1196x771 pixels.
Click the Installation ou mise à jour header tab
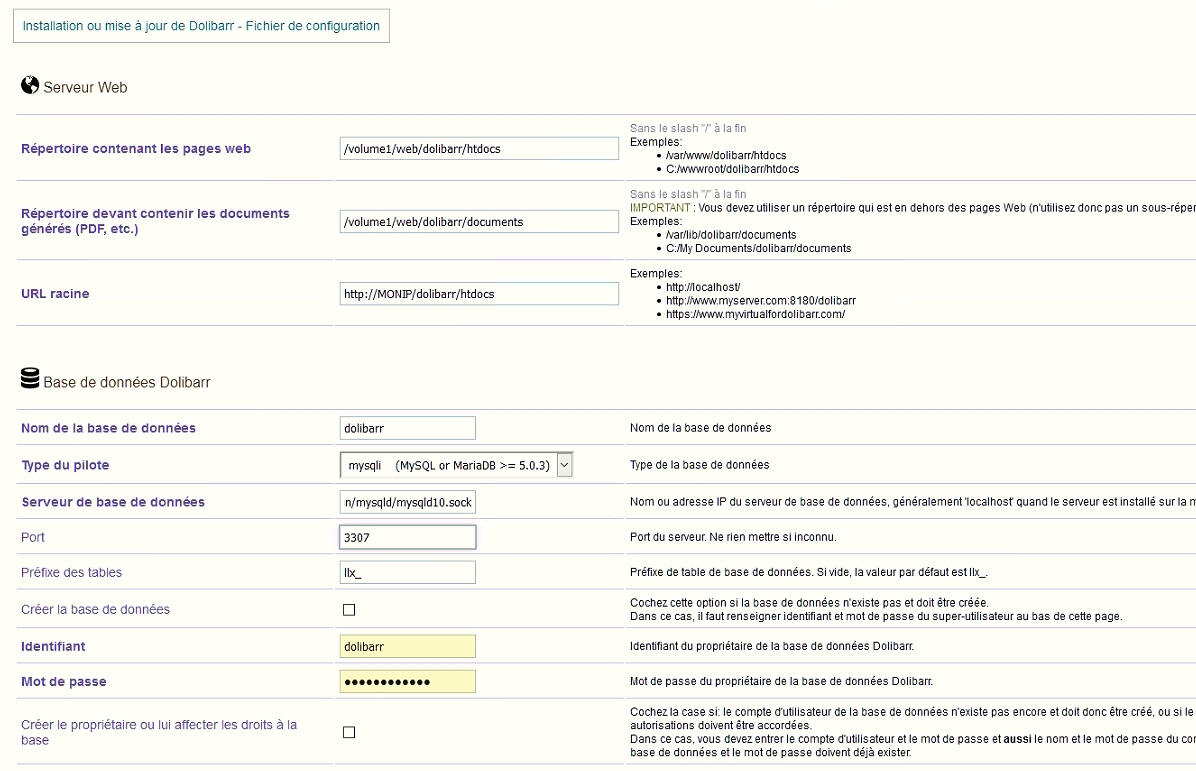pos(201,26)
